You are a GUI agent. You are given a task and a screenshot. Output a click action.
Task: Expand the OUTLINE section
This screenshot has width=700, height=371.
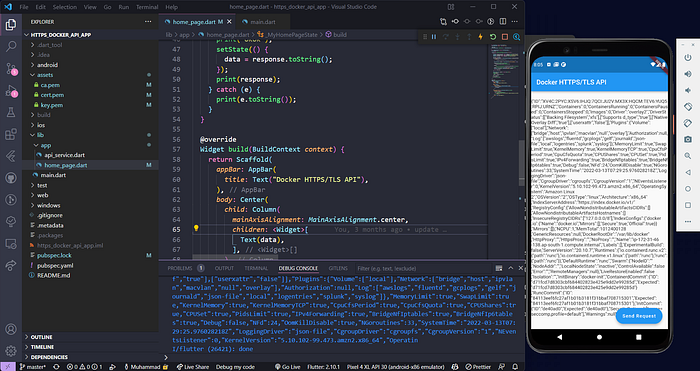[x=90, y=337]
